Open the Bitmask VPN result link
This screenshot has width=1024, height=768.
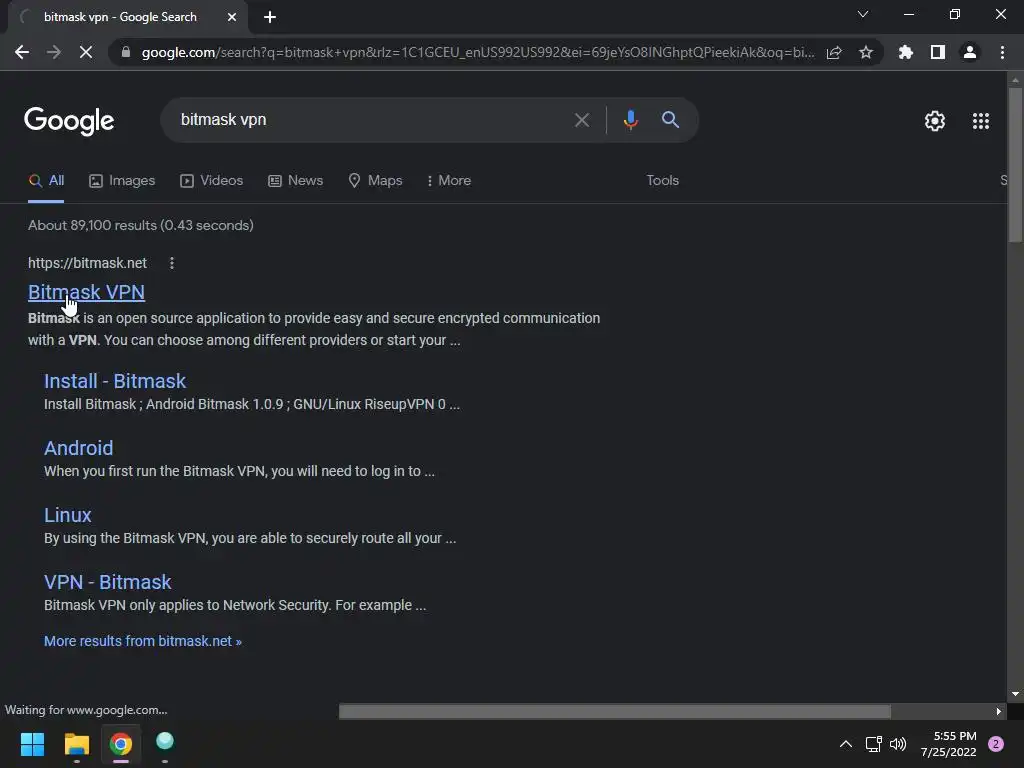pos(86,293)
